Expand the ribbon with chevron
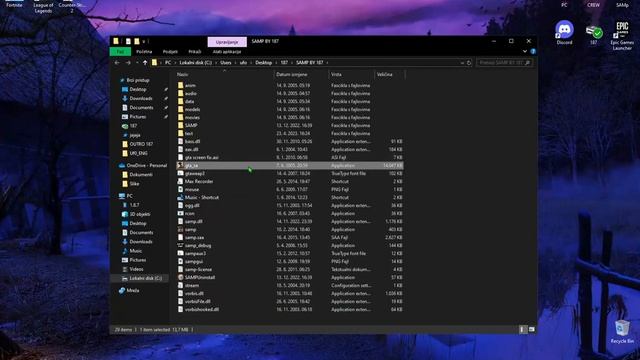Viewport: 640px width, 360px height. pyautogui.click(x=524, y=52)
